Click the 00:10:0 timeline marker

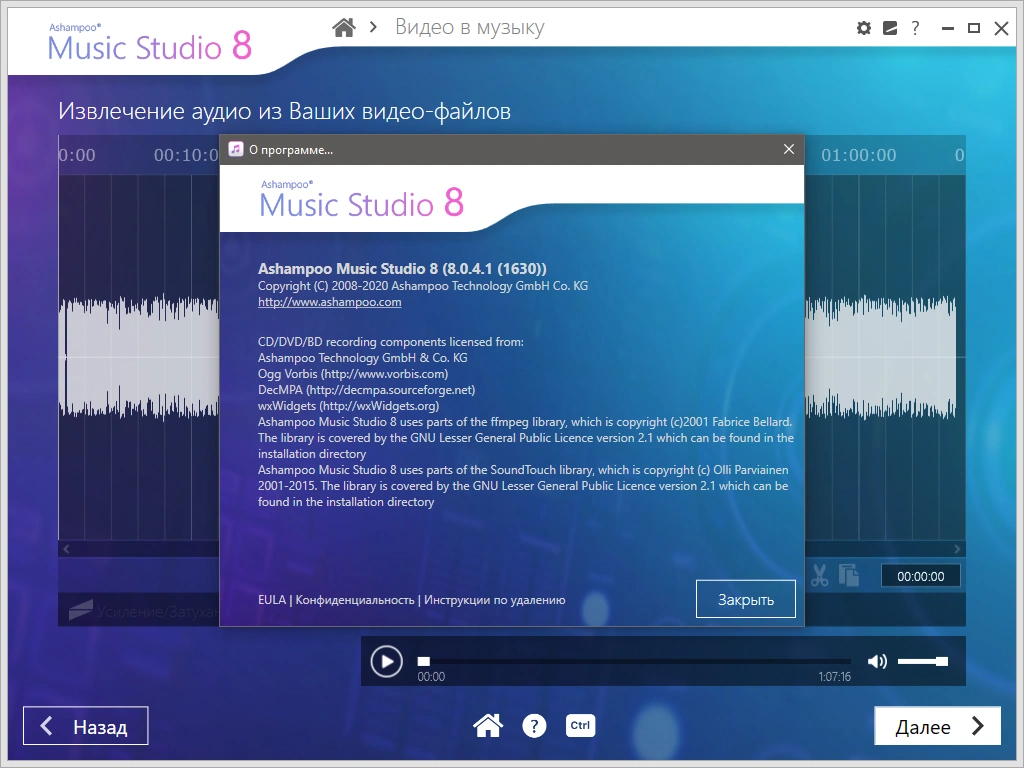186,155
